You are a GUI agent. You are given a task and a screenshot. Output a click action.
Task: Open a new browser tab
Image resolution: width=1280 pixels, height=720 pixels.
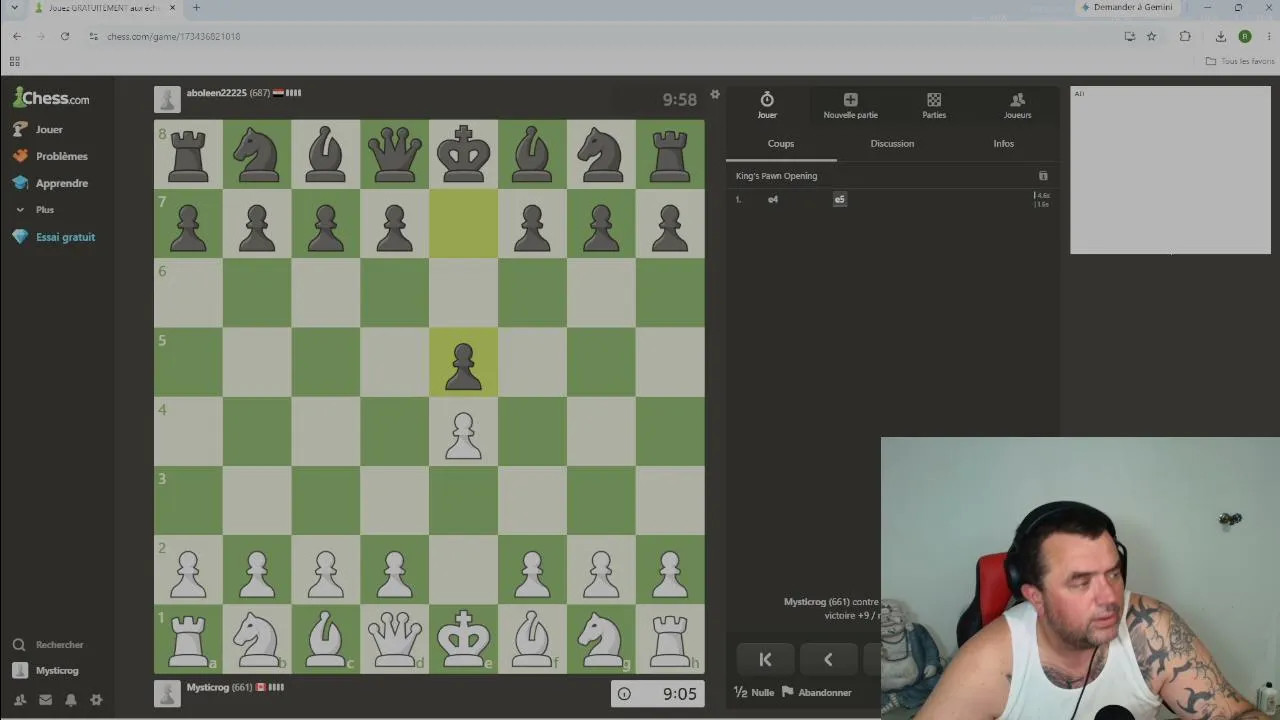click(x=196, y=8)
